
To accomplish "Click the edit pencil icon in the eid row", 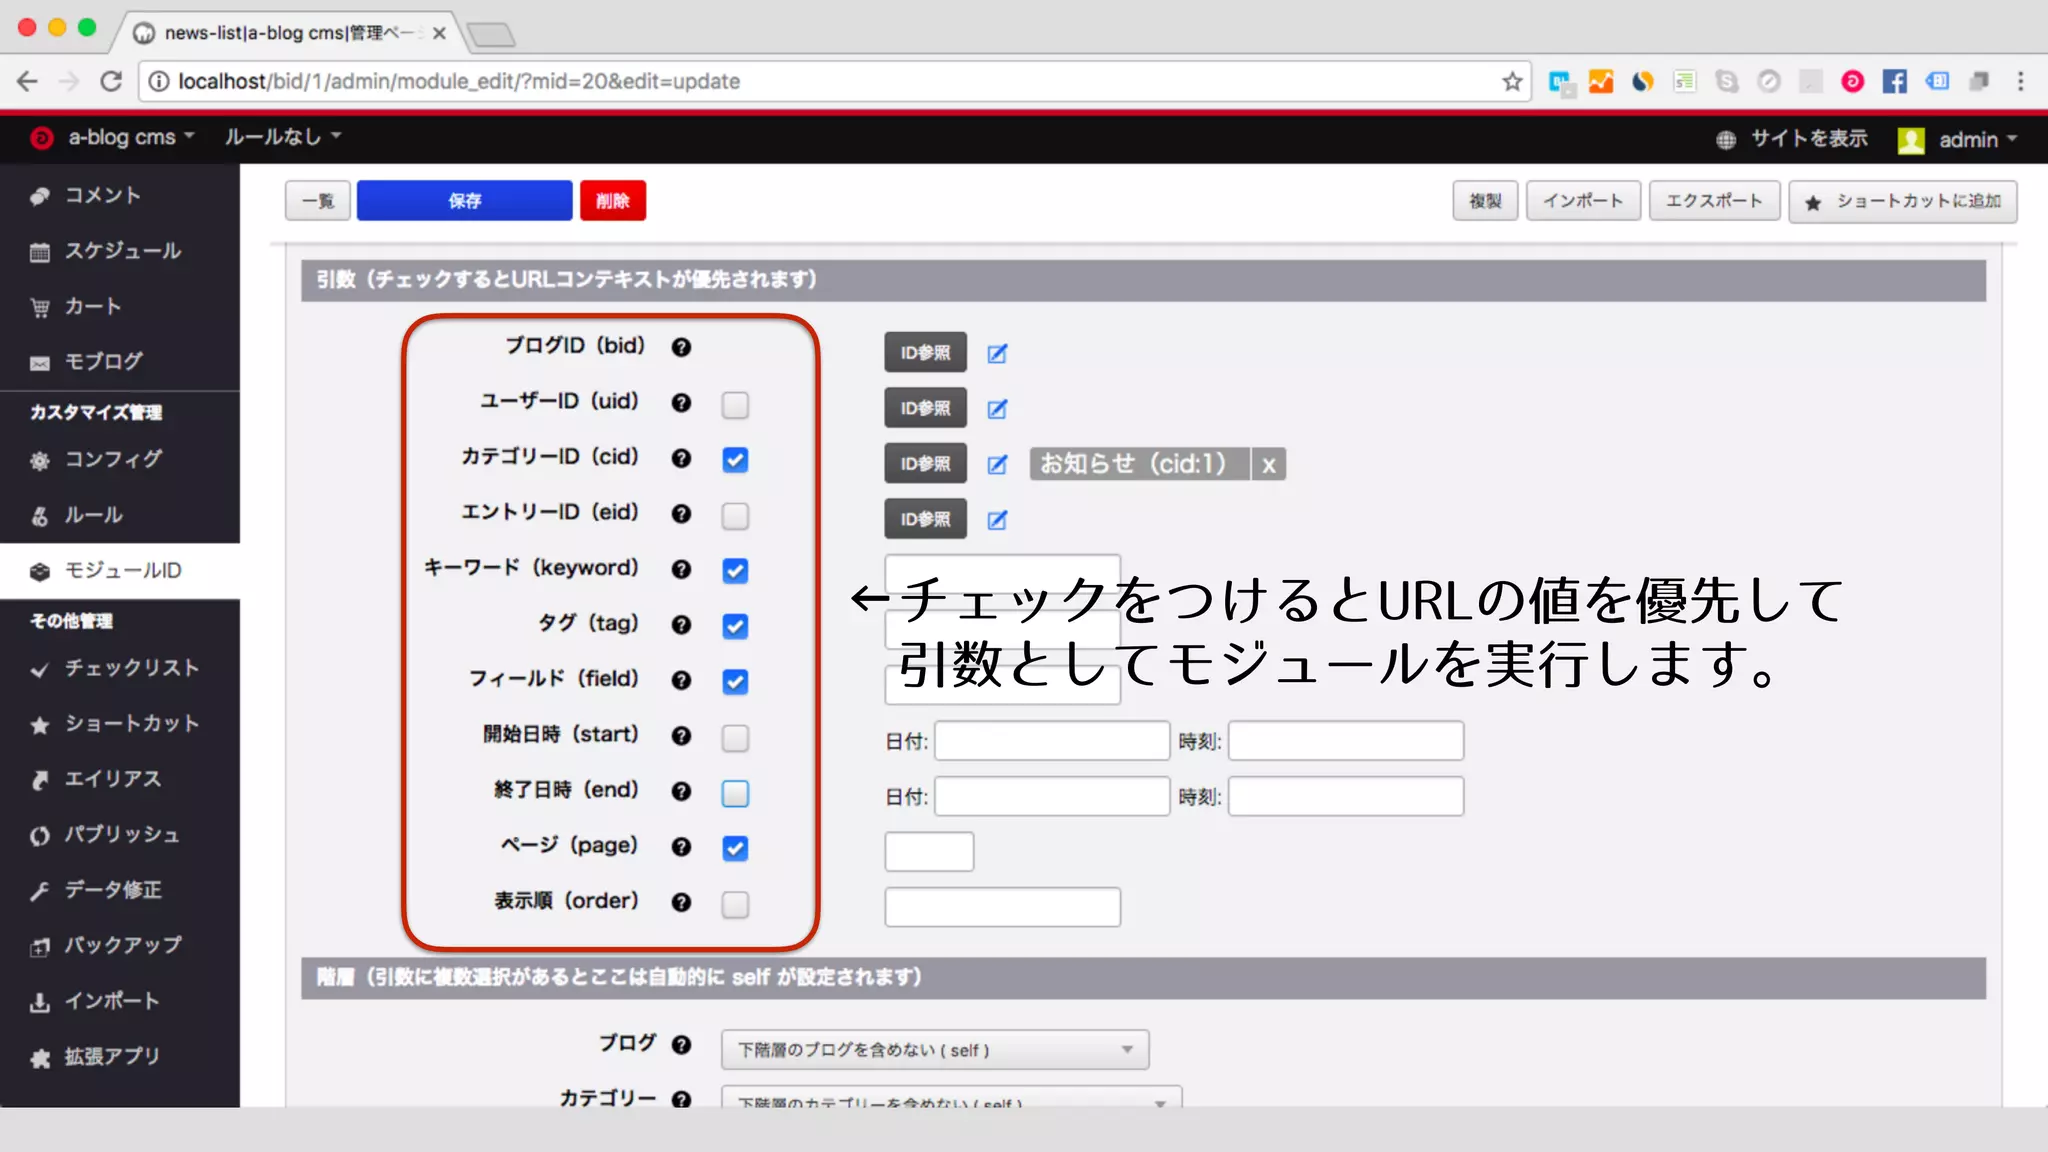I will point(997,520).
